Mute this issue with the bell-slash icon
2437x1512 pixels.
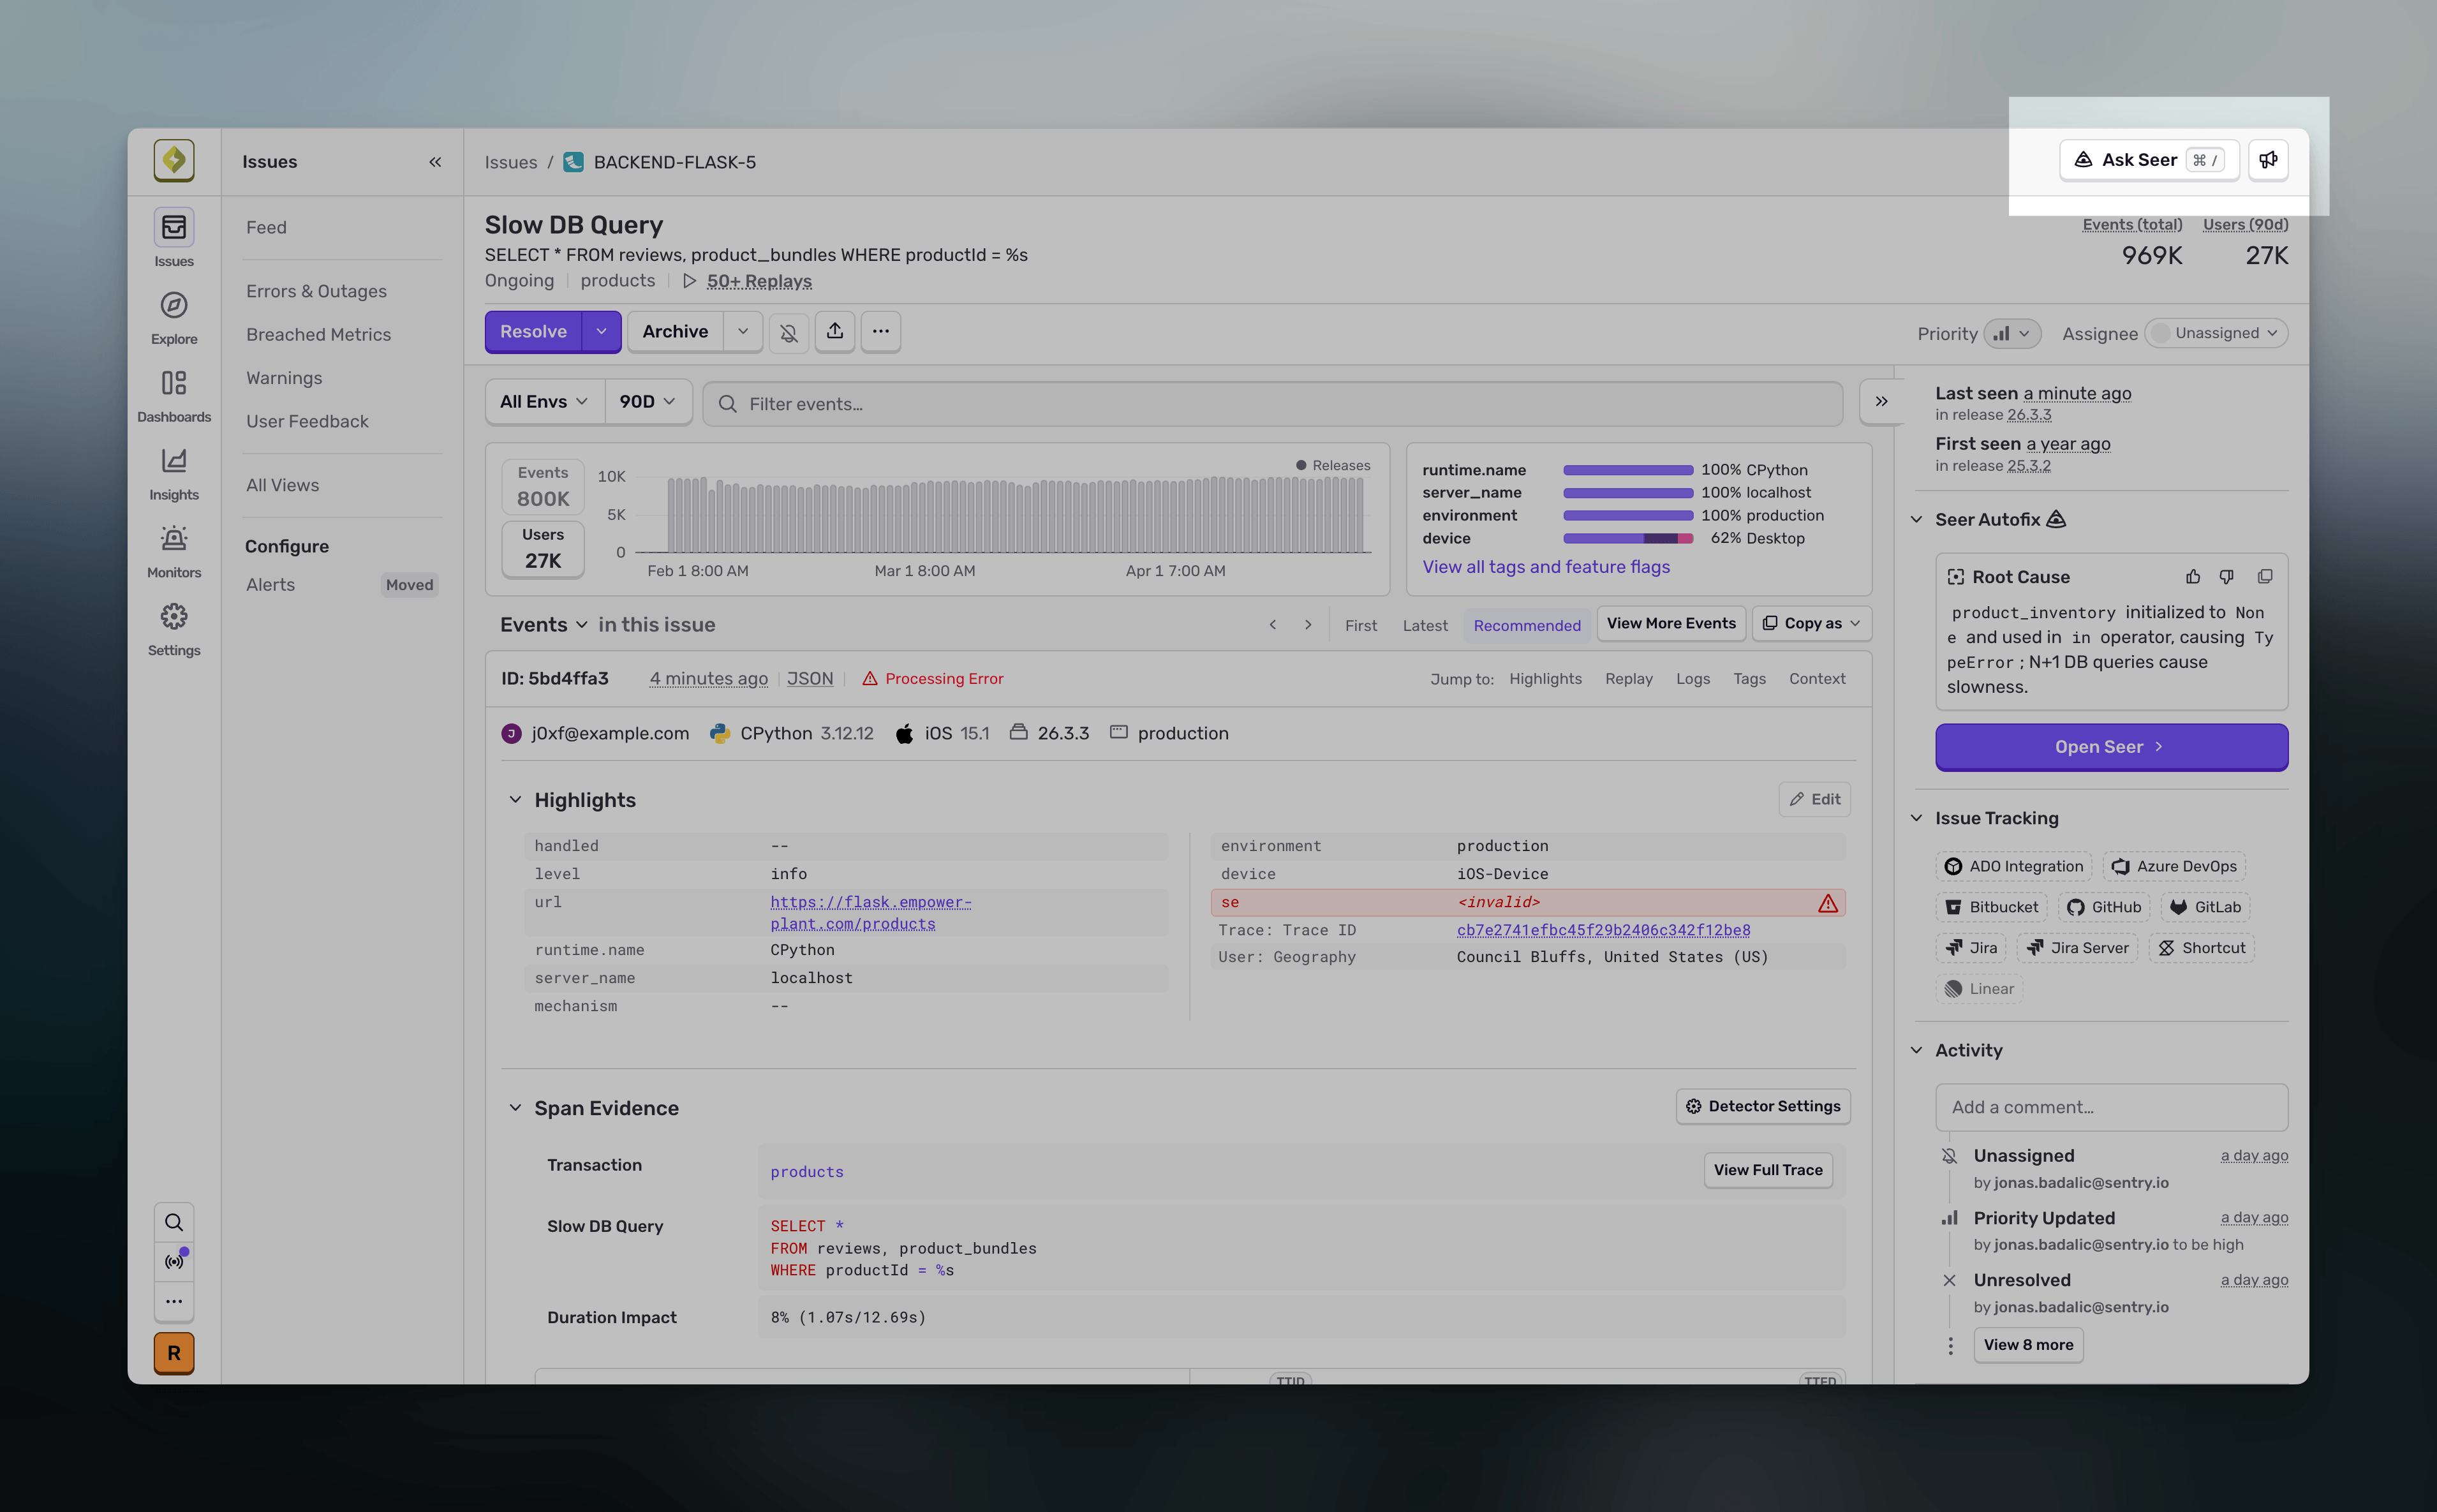(x=788, y=331)
